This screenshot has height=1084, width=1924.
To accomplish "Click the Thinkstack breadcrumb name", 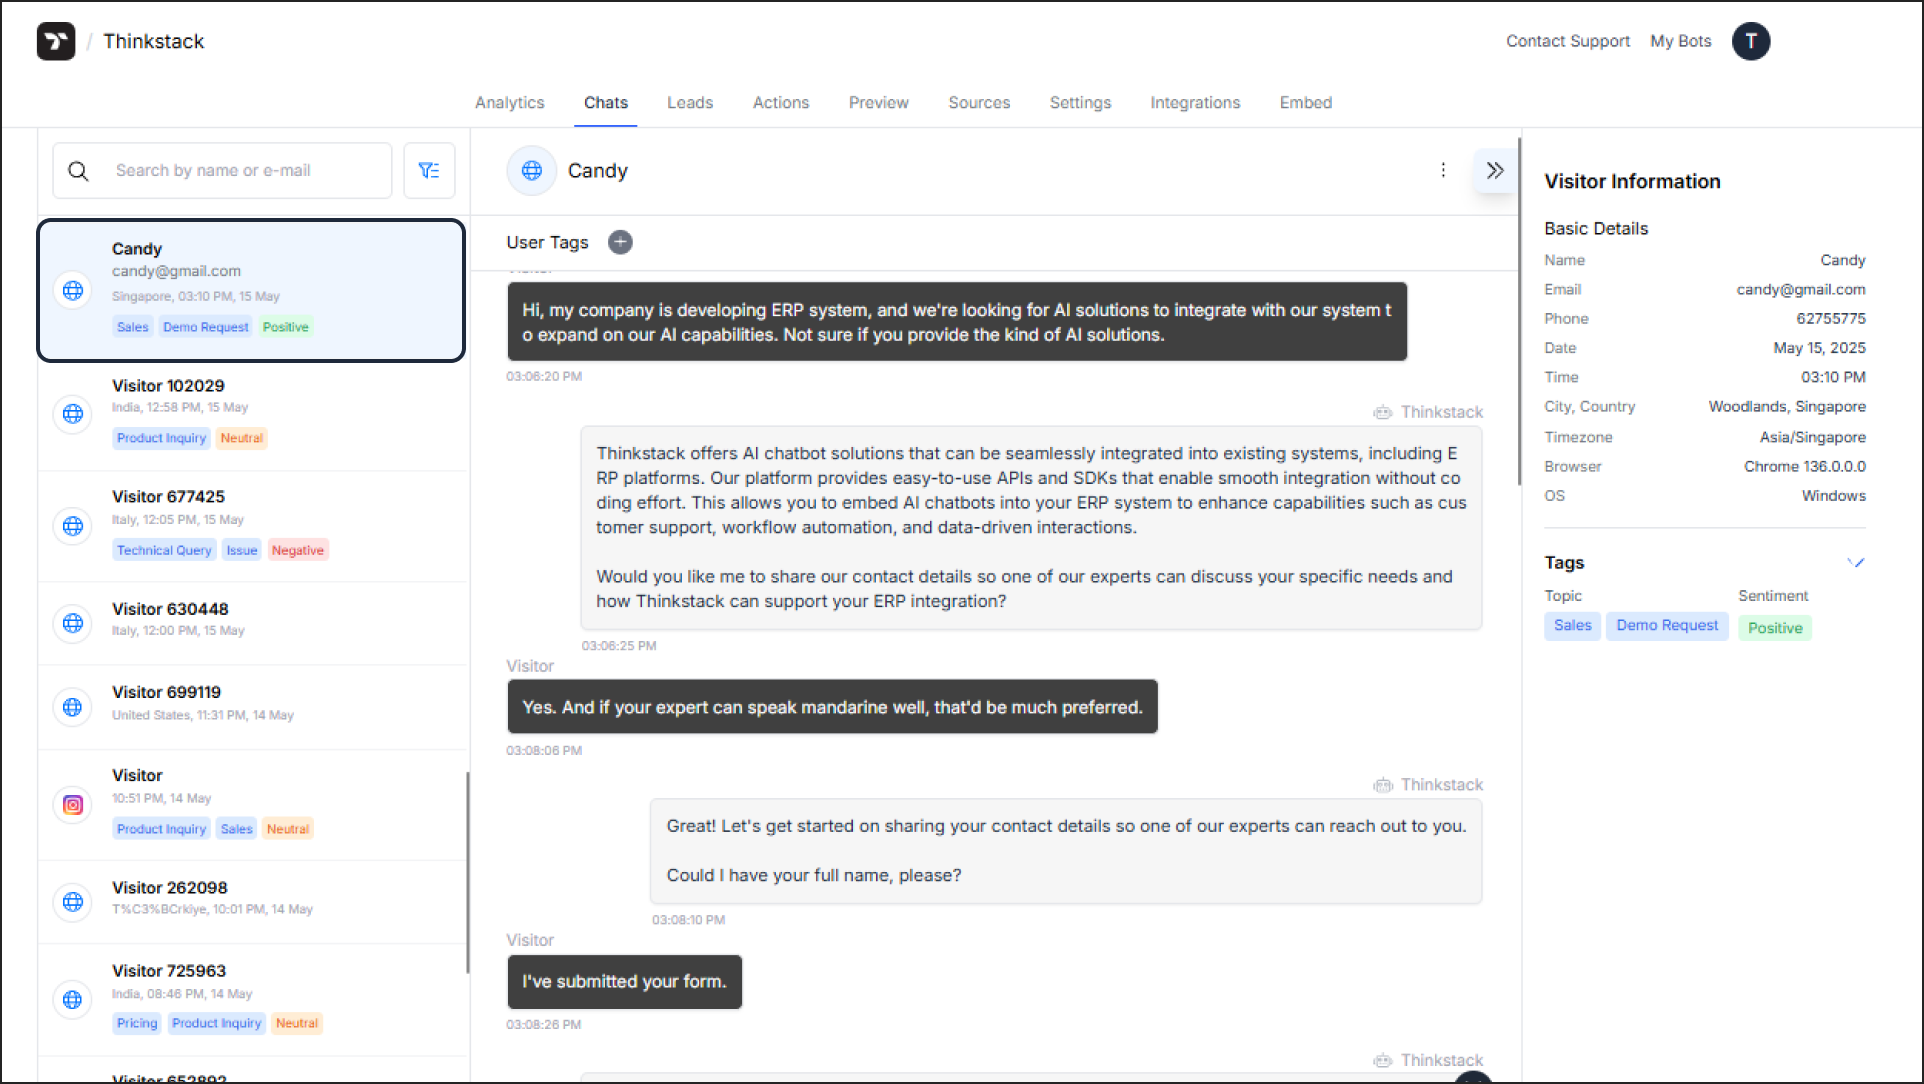I will pos(154,41).
